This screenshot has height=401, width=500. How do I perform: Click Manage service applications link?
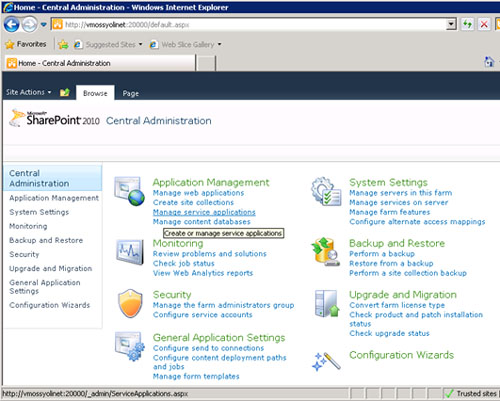(x=204, y=212)
